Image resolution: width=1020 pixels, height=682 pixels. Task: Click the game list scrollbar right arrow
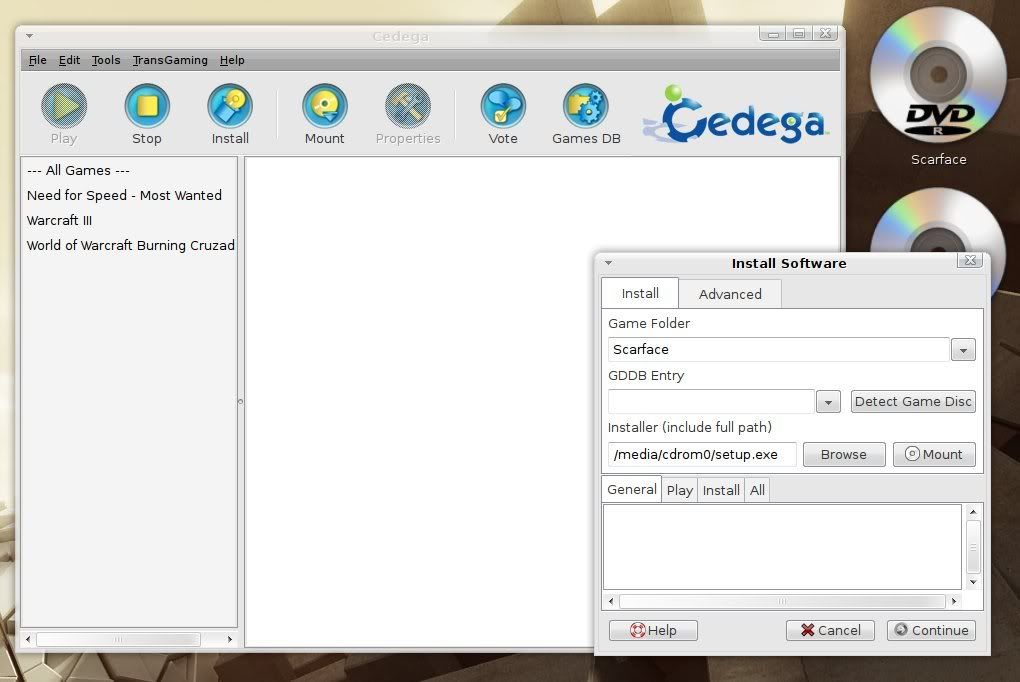(230, 640)
